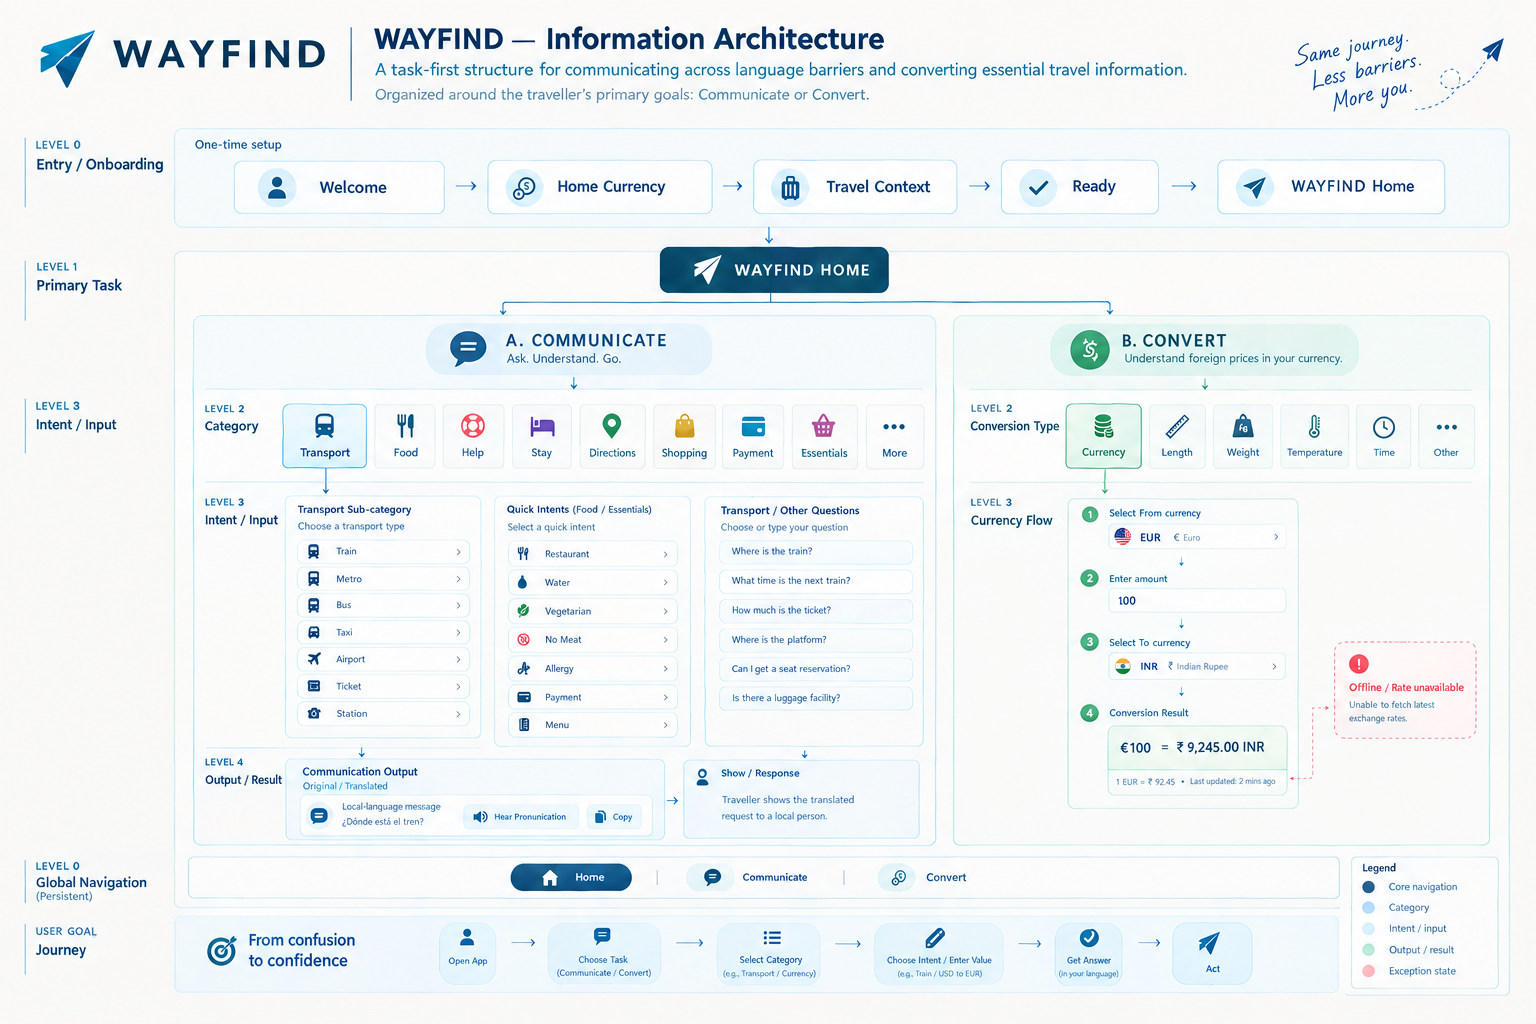Open the Payment category tile

(x=753, y=436)
